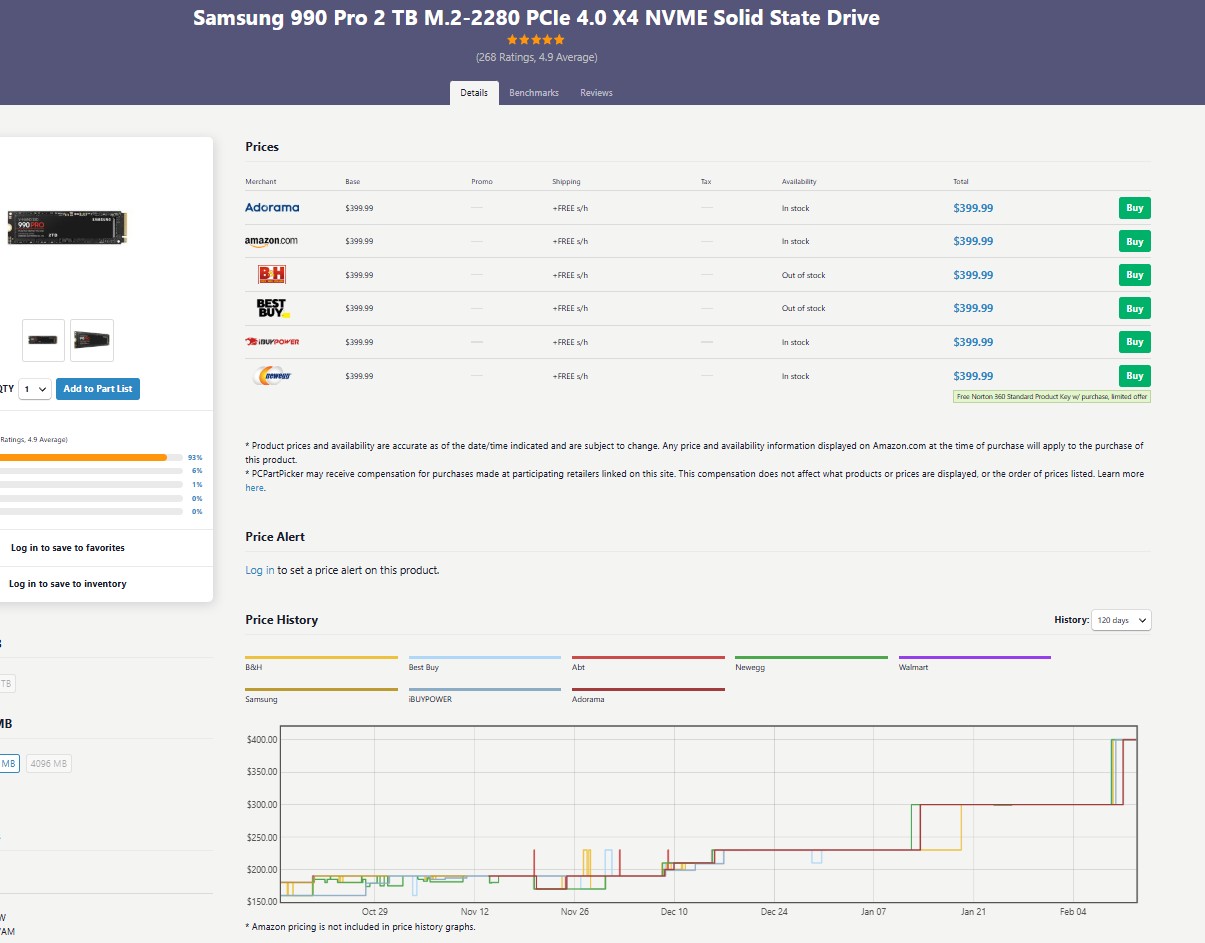Click Buy in the iBUYPOWER row
1205x943 pixels.
click(1135, 342)
